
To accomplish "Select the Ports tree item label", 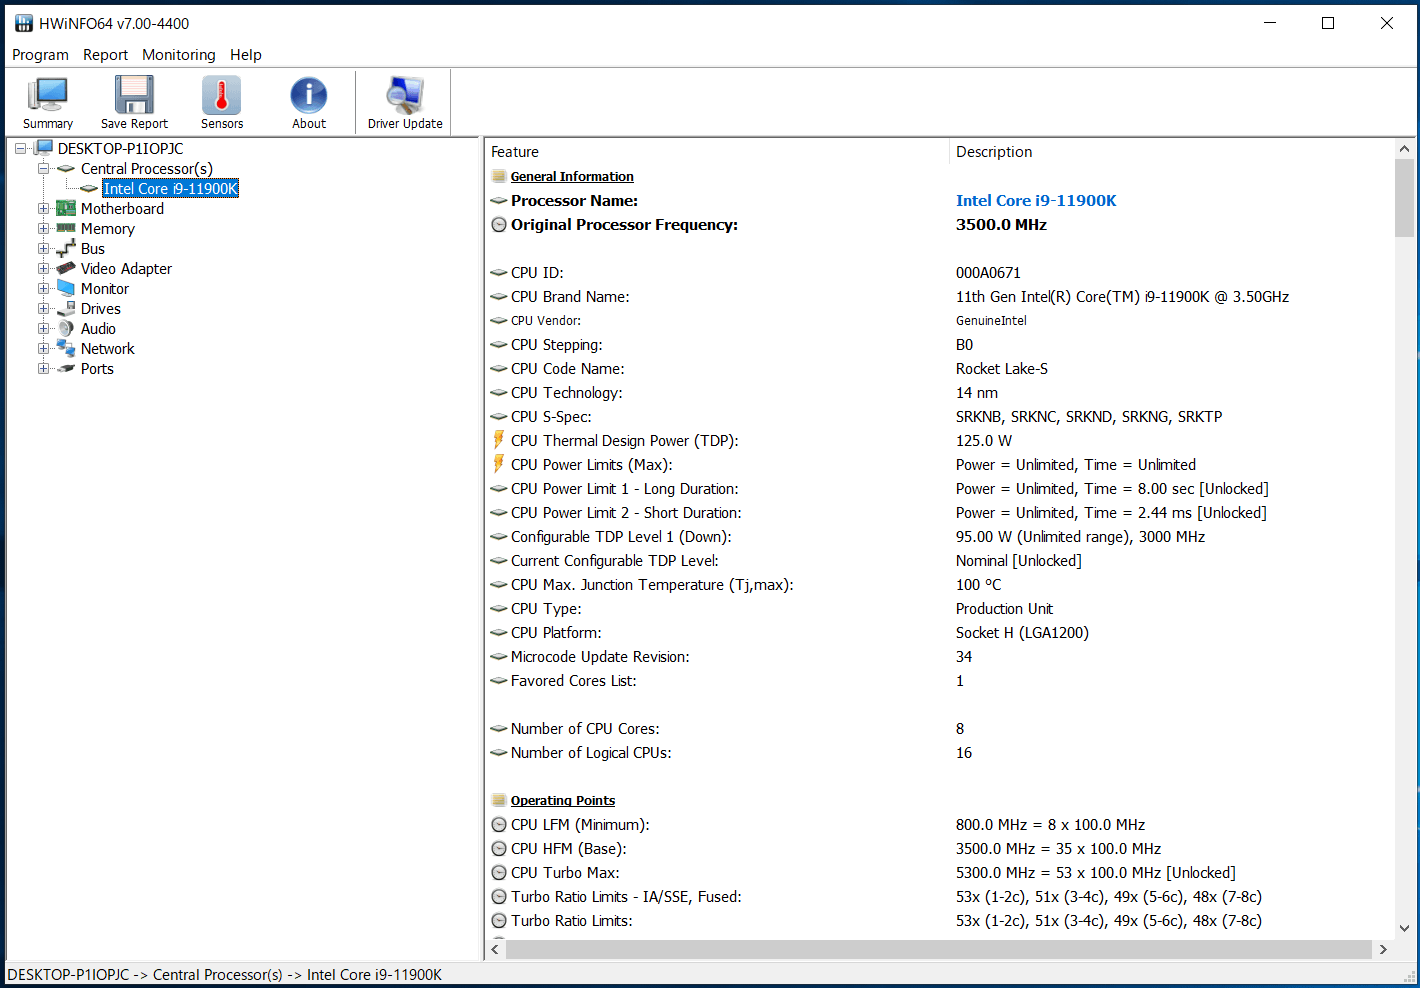I will click(x=97, y=368).
